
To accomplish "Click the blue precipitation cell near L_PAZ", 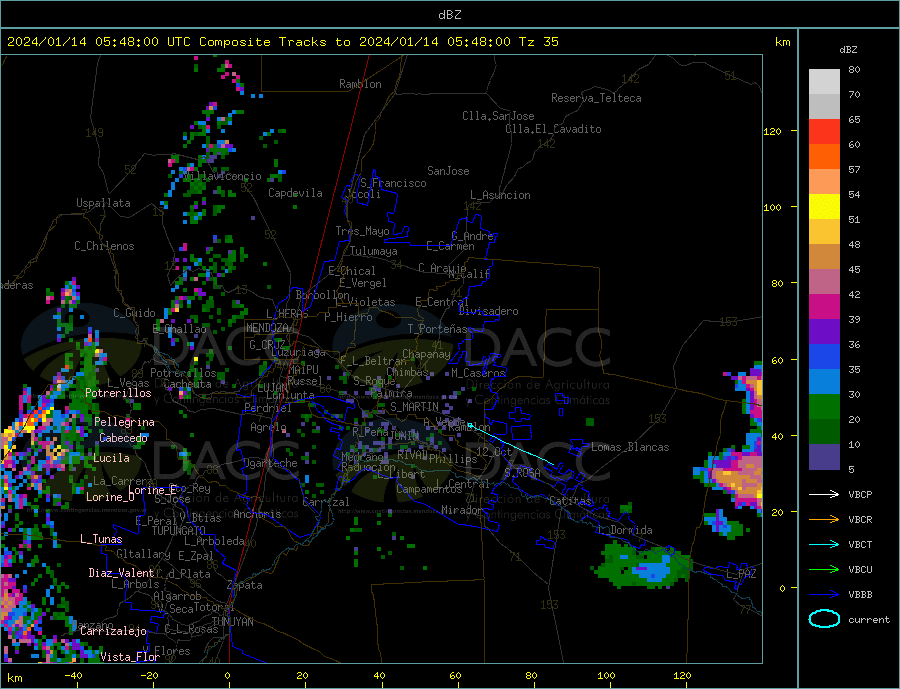I will 651,571.
